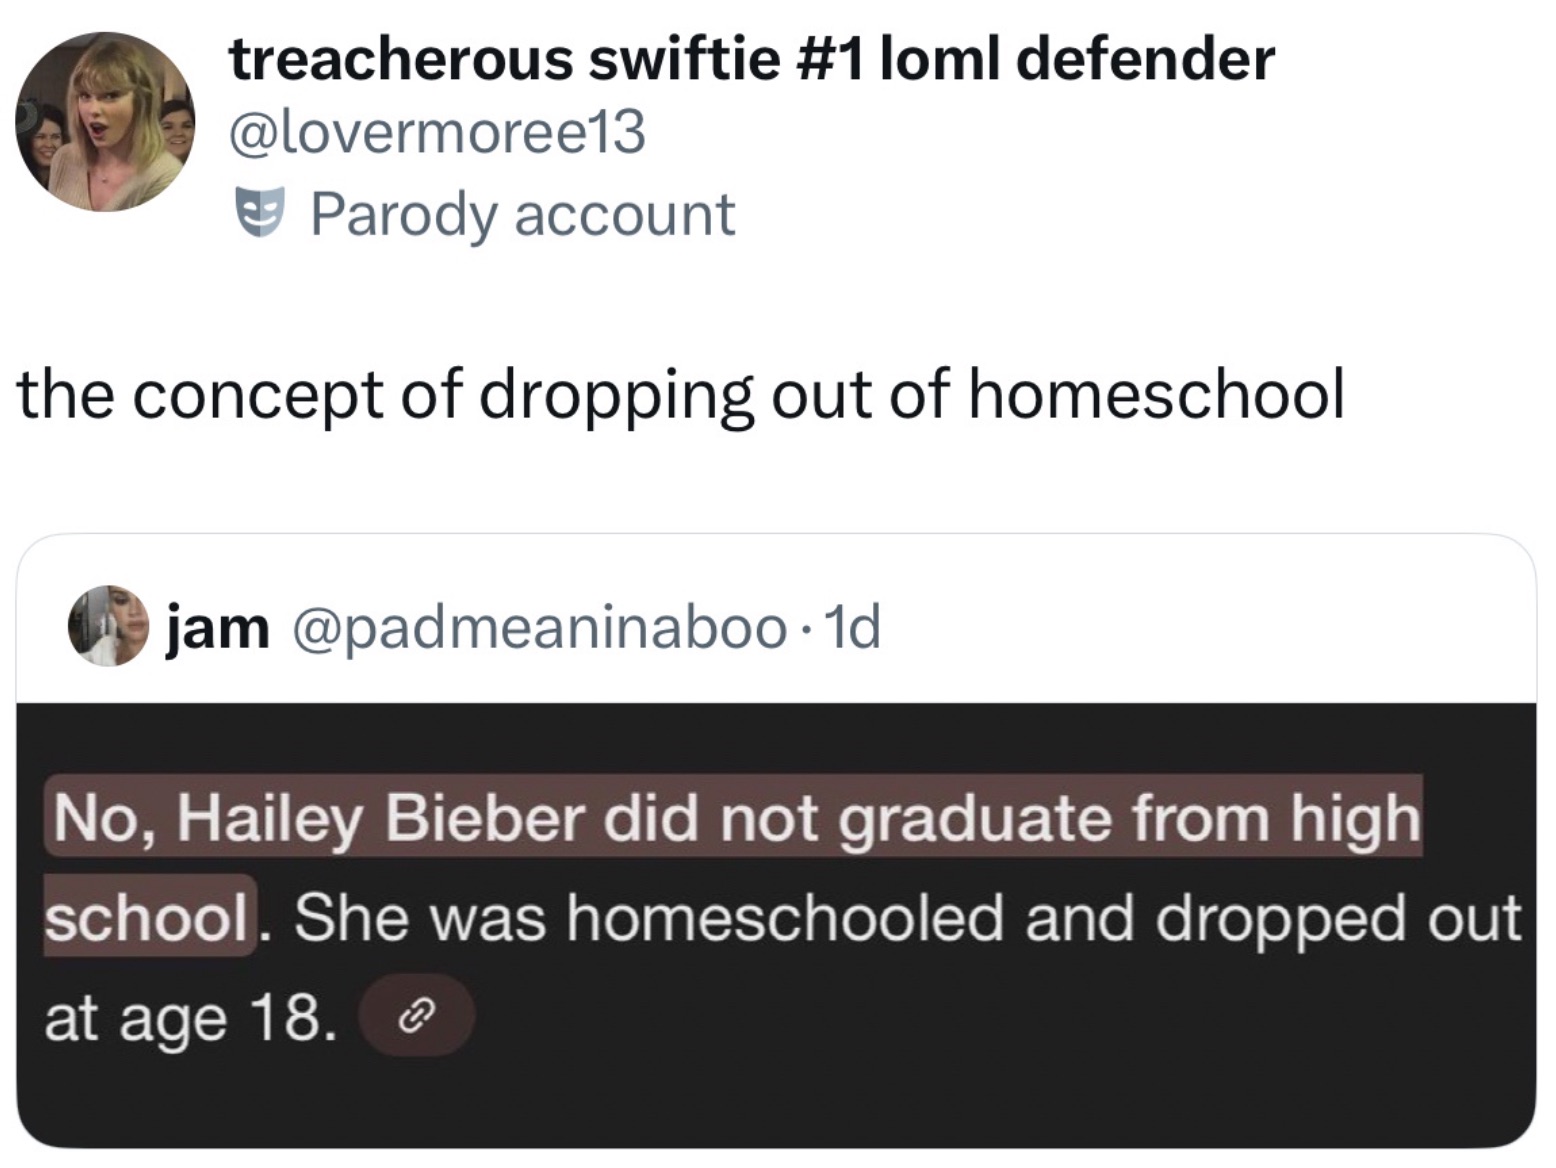This screenshot has height=1168, width=1556.
Task: Open the @padmeaninaboo handle
Action: (538, 627)
